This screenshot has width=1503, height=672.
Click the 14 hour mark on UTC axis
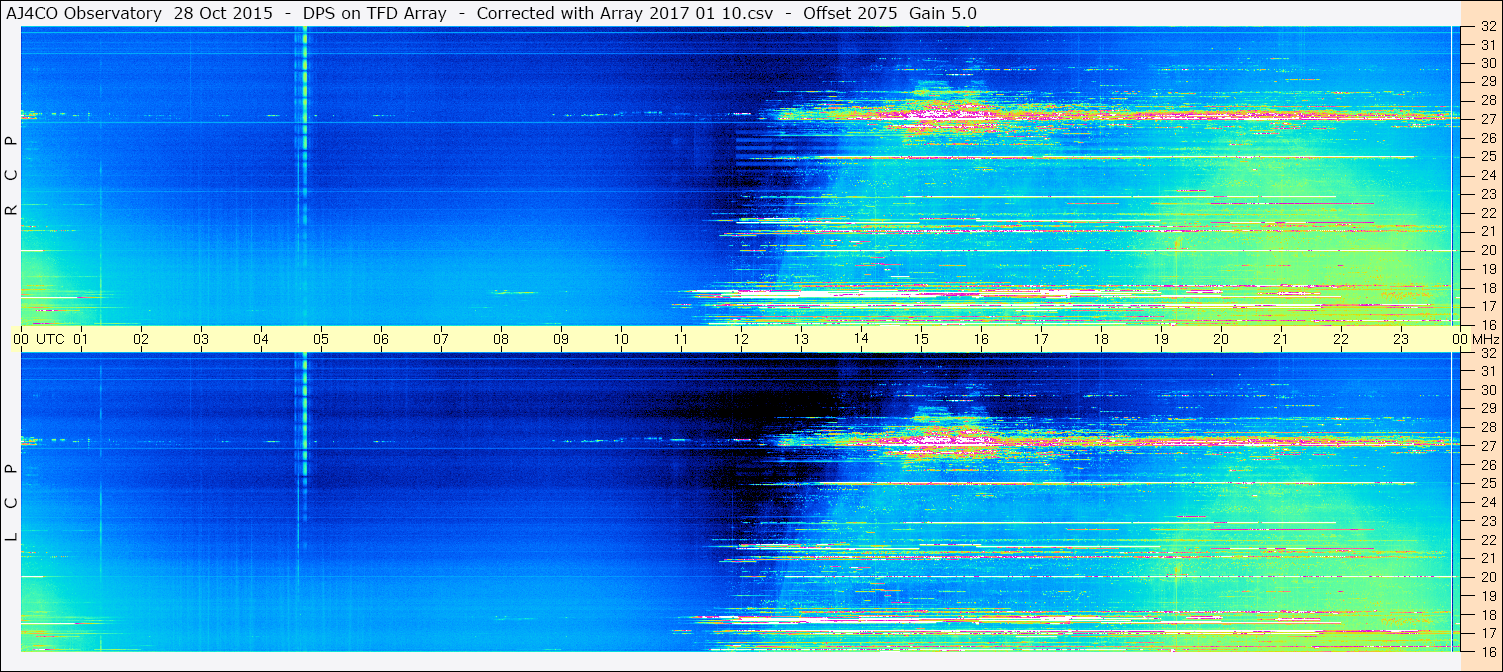tap(861, 339)
